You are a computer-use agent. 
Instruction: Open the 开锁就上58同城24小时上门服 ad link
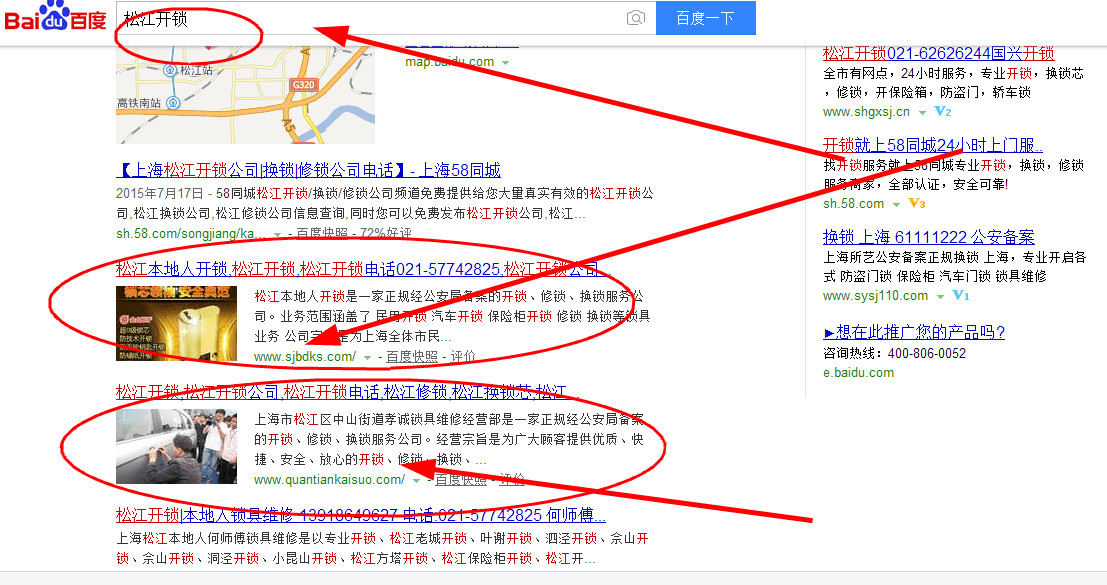click(x=933, y=145)
